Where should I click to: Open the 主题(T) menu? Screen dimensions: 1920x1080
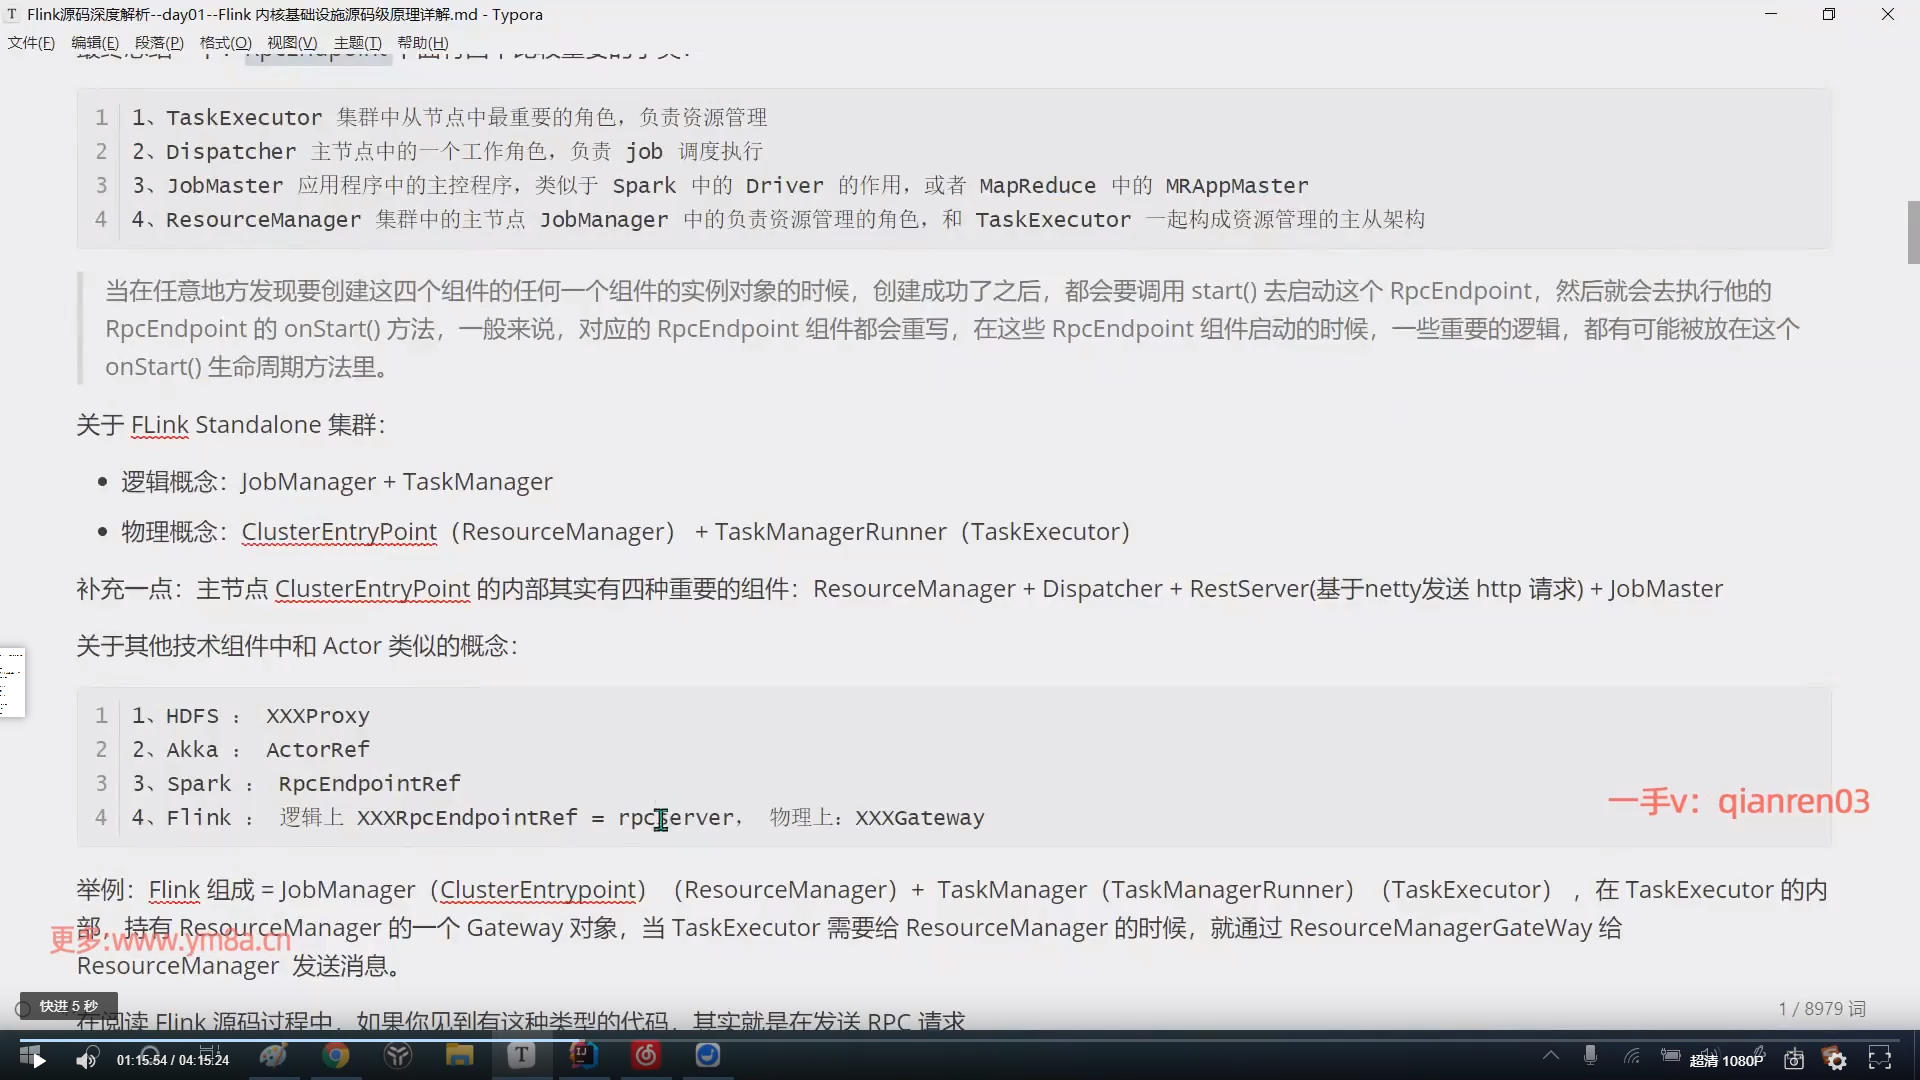(x=357, y=43)
